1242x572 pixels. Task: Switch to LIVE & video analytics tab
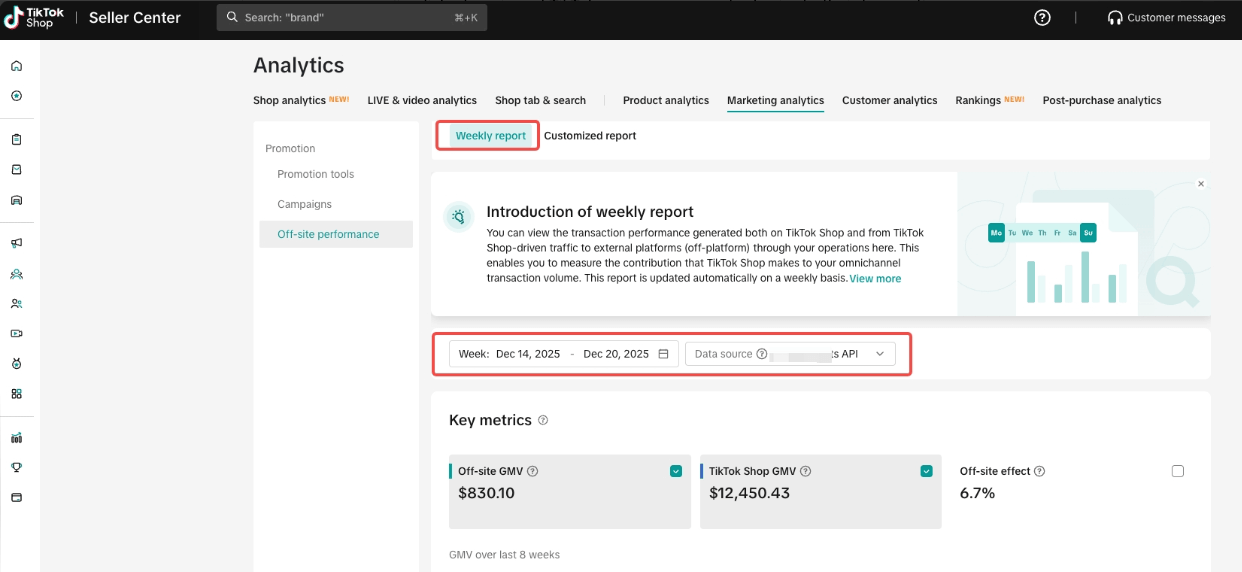point(422,100)
